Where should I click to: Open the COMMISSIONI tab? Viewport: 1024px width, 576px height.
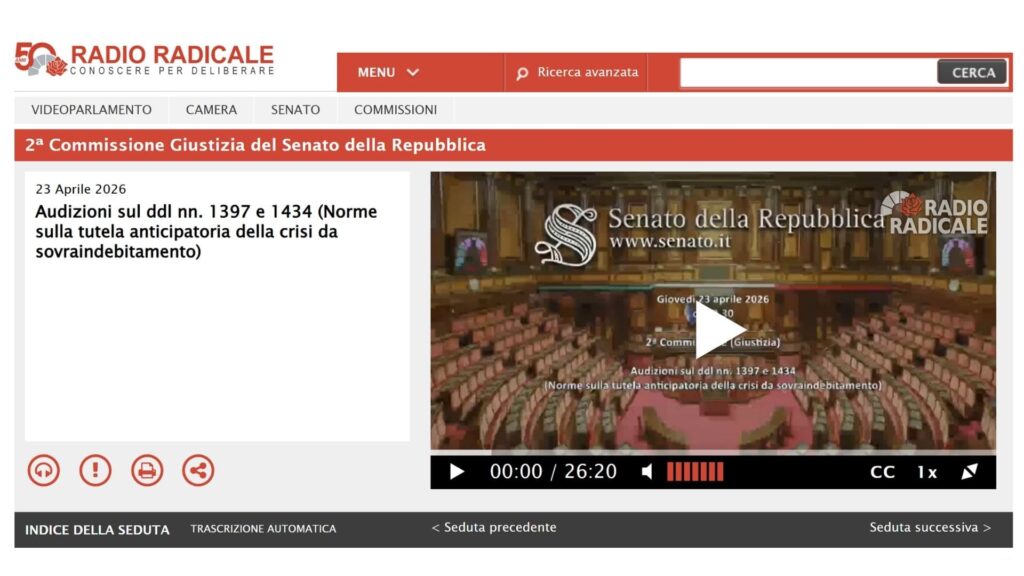[396, 110]
